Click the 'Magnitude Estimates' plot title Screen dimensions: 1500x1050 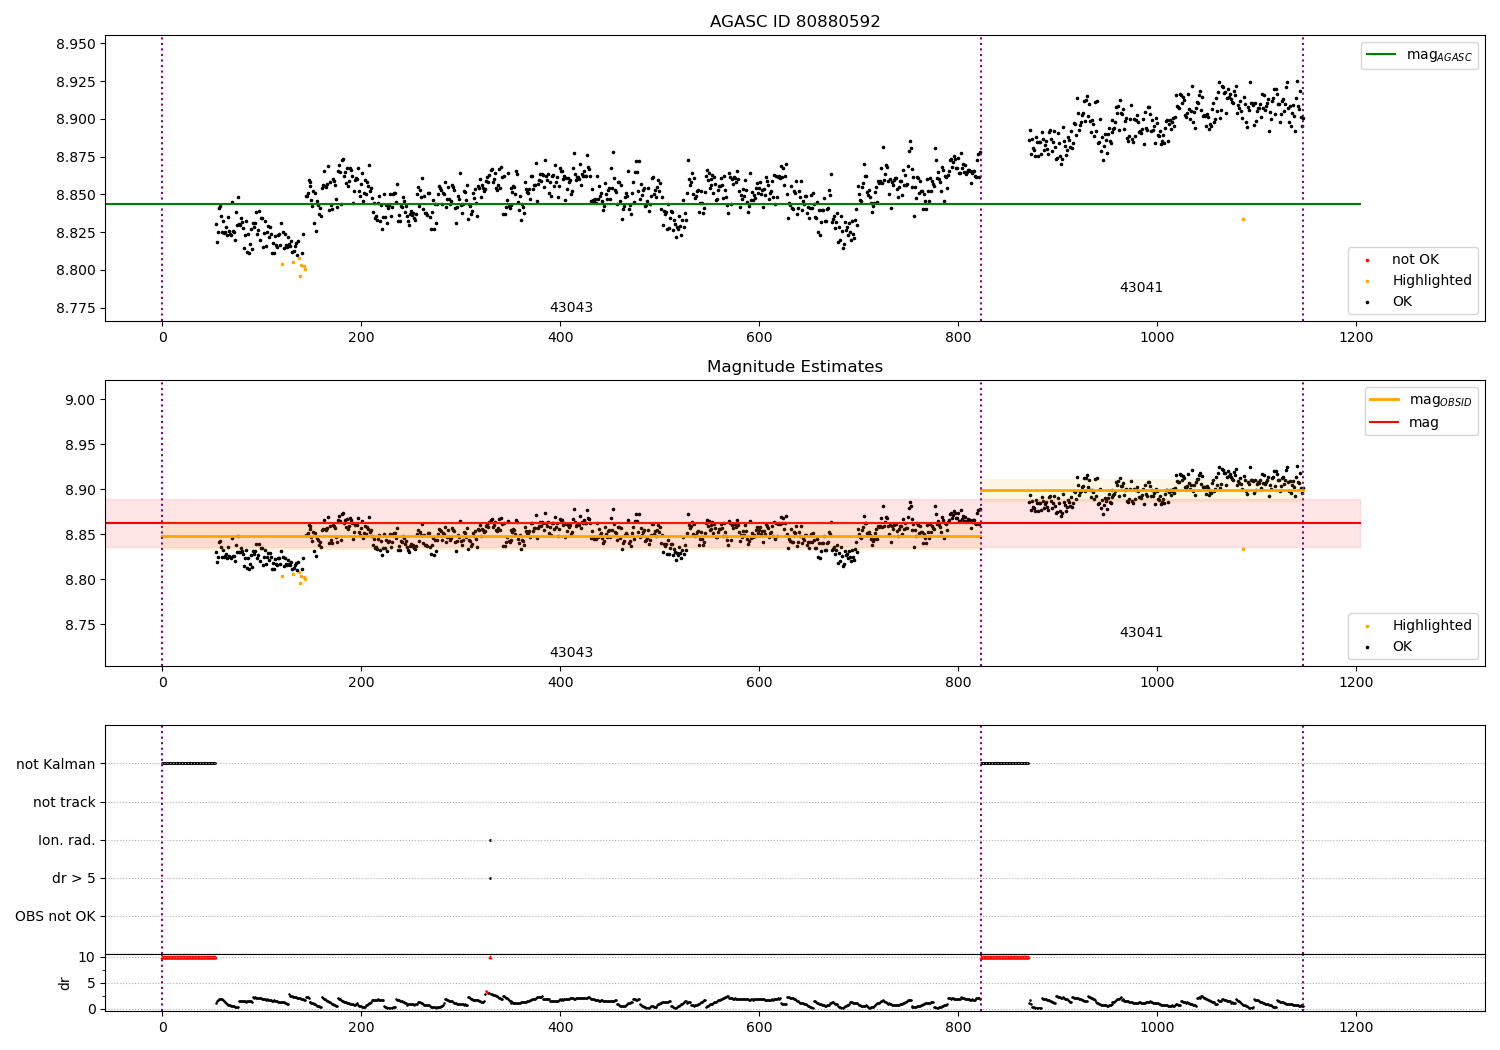point(795,367)
